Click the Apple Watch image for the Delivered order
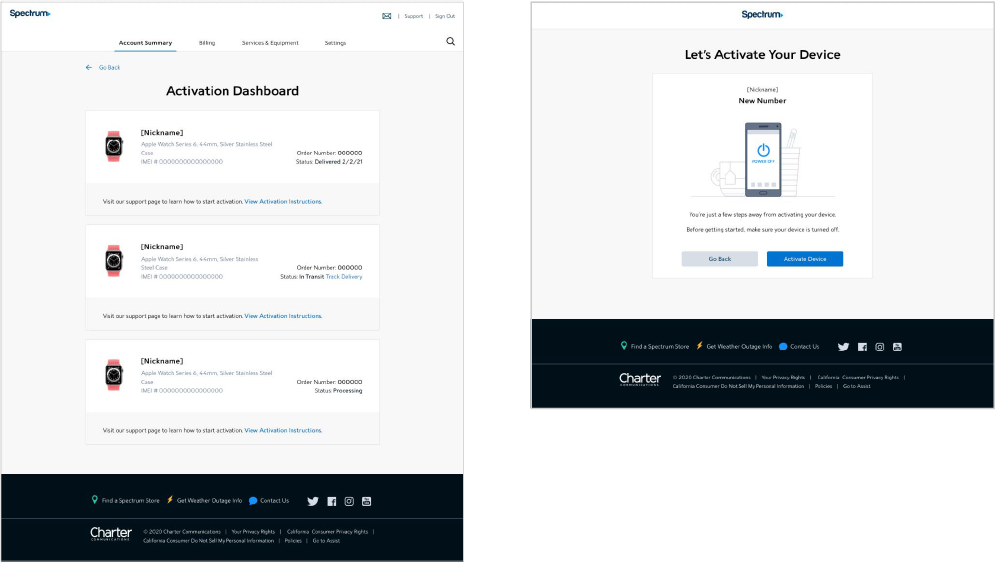Image resolution: width=996 pixels, height=562 pixels. tap(114, 146)
